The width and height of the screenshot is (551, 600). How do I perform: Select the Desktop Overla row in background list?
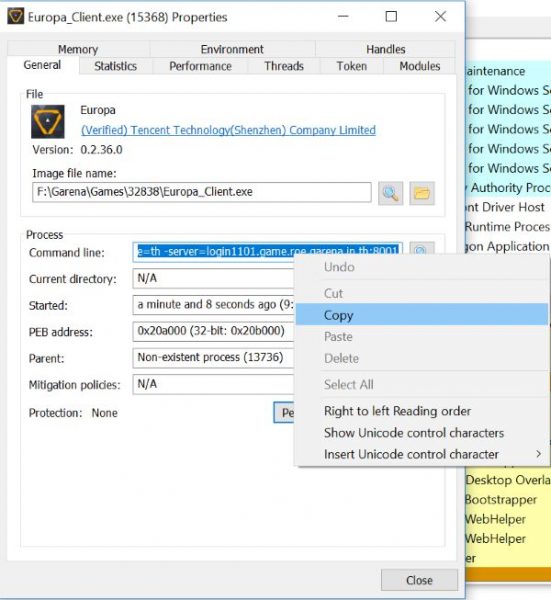click(x=508, y=480)
